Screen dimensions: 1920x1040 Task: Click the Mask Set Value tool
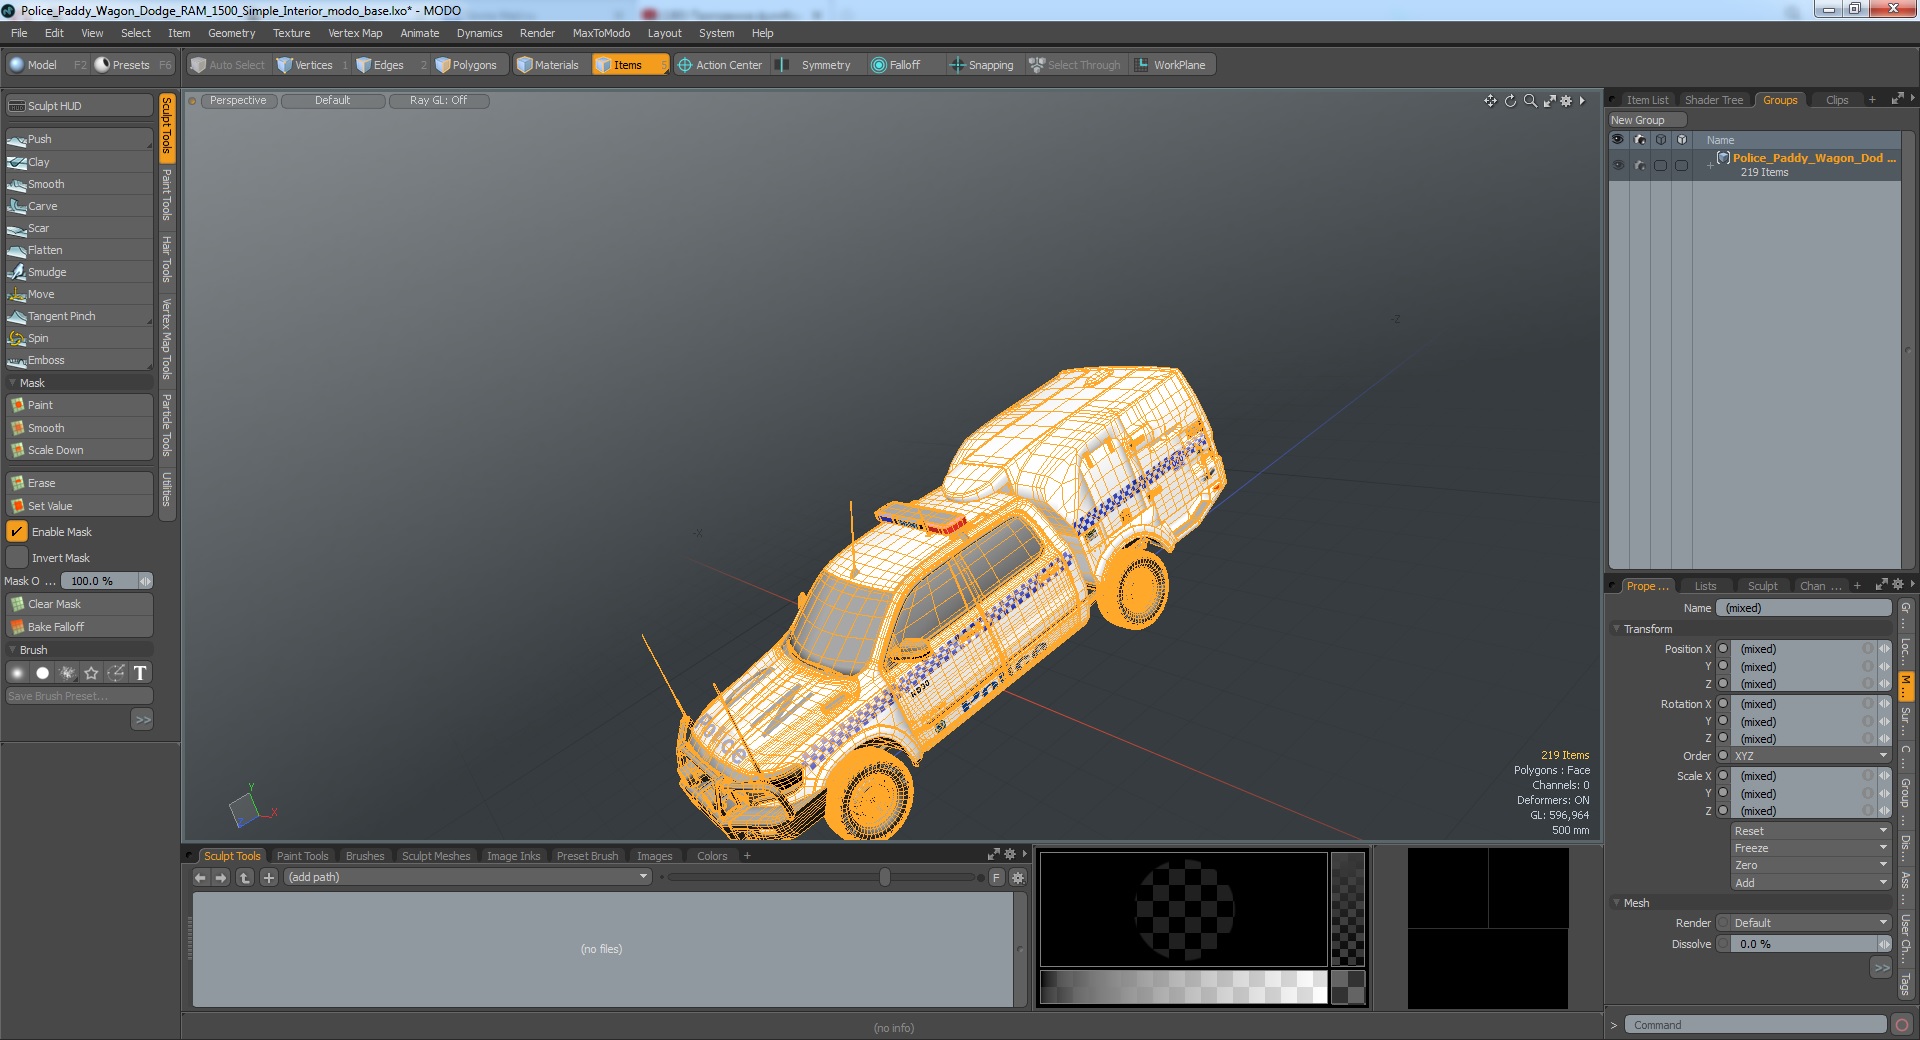click(x=79, y=506)
